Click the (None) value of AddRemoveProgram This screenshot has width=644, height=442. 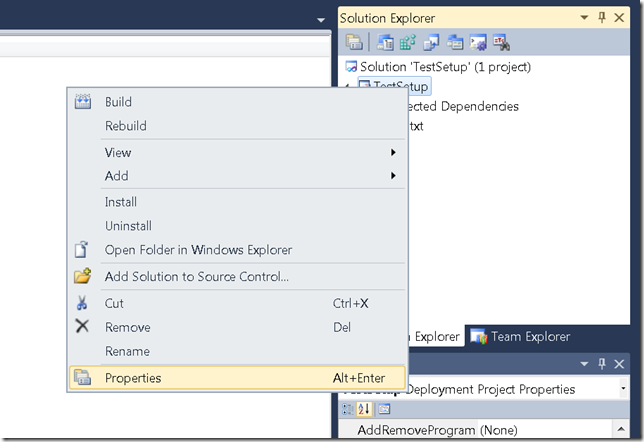tap(499, 430)
